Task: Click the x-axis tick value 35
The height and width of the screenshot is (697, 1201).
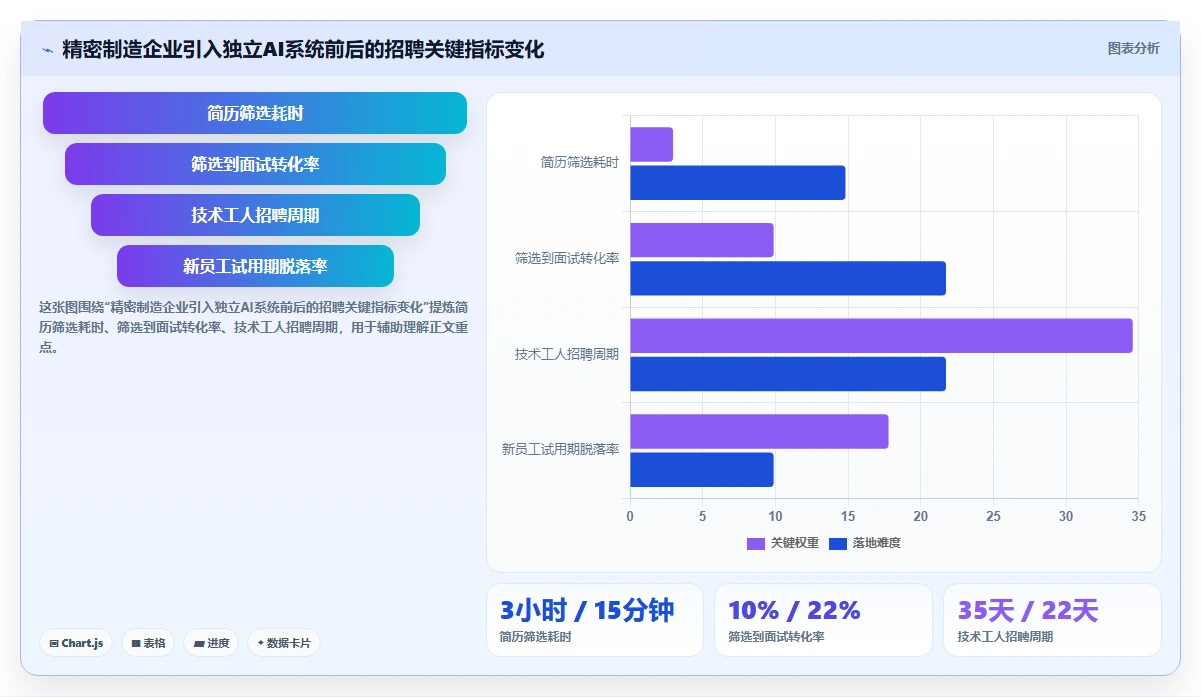Action: click(x=1138, y=516)
